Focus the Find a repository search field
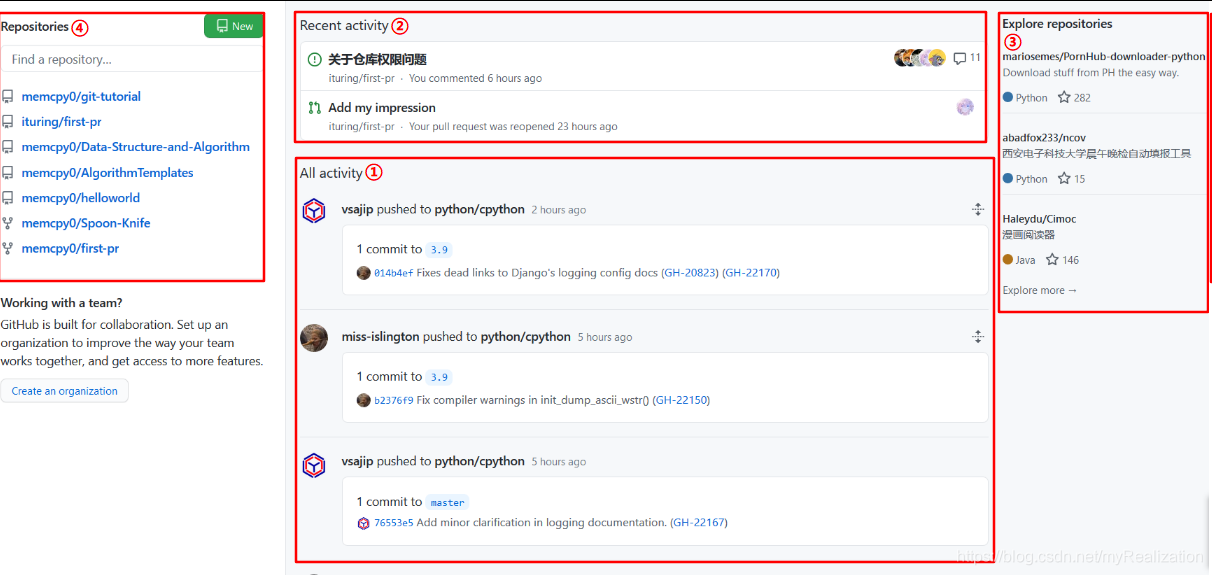The height and width of the screenshot is (575, 1212). point(131,59)
